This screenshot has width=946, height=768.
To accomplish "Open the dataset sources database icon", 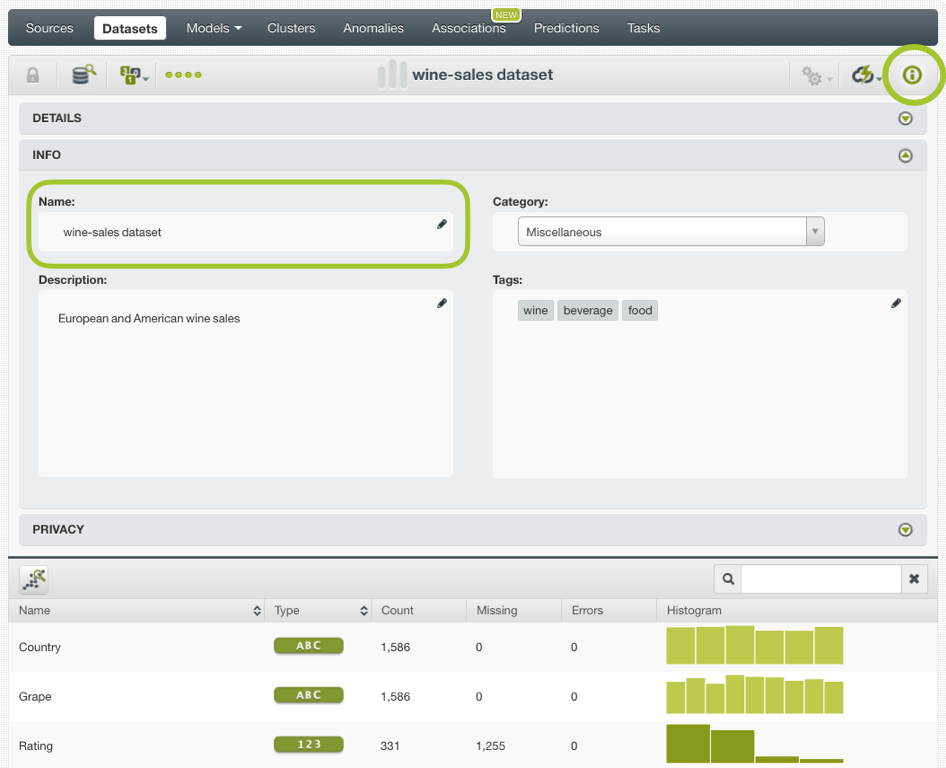I will point(84,75).
